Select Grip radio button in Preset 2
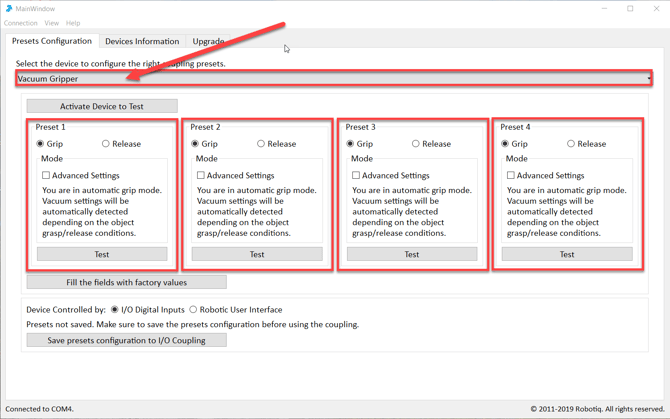670x419 pixels. pos(196,144)
